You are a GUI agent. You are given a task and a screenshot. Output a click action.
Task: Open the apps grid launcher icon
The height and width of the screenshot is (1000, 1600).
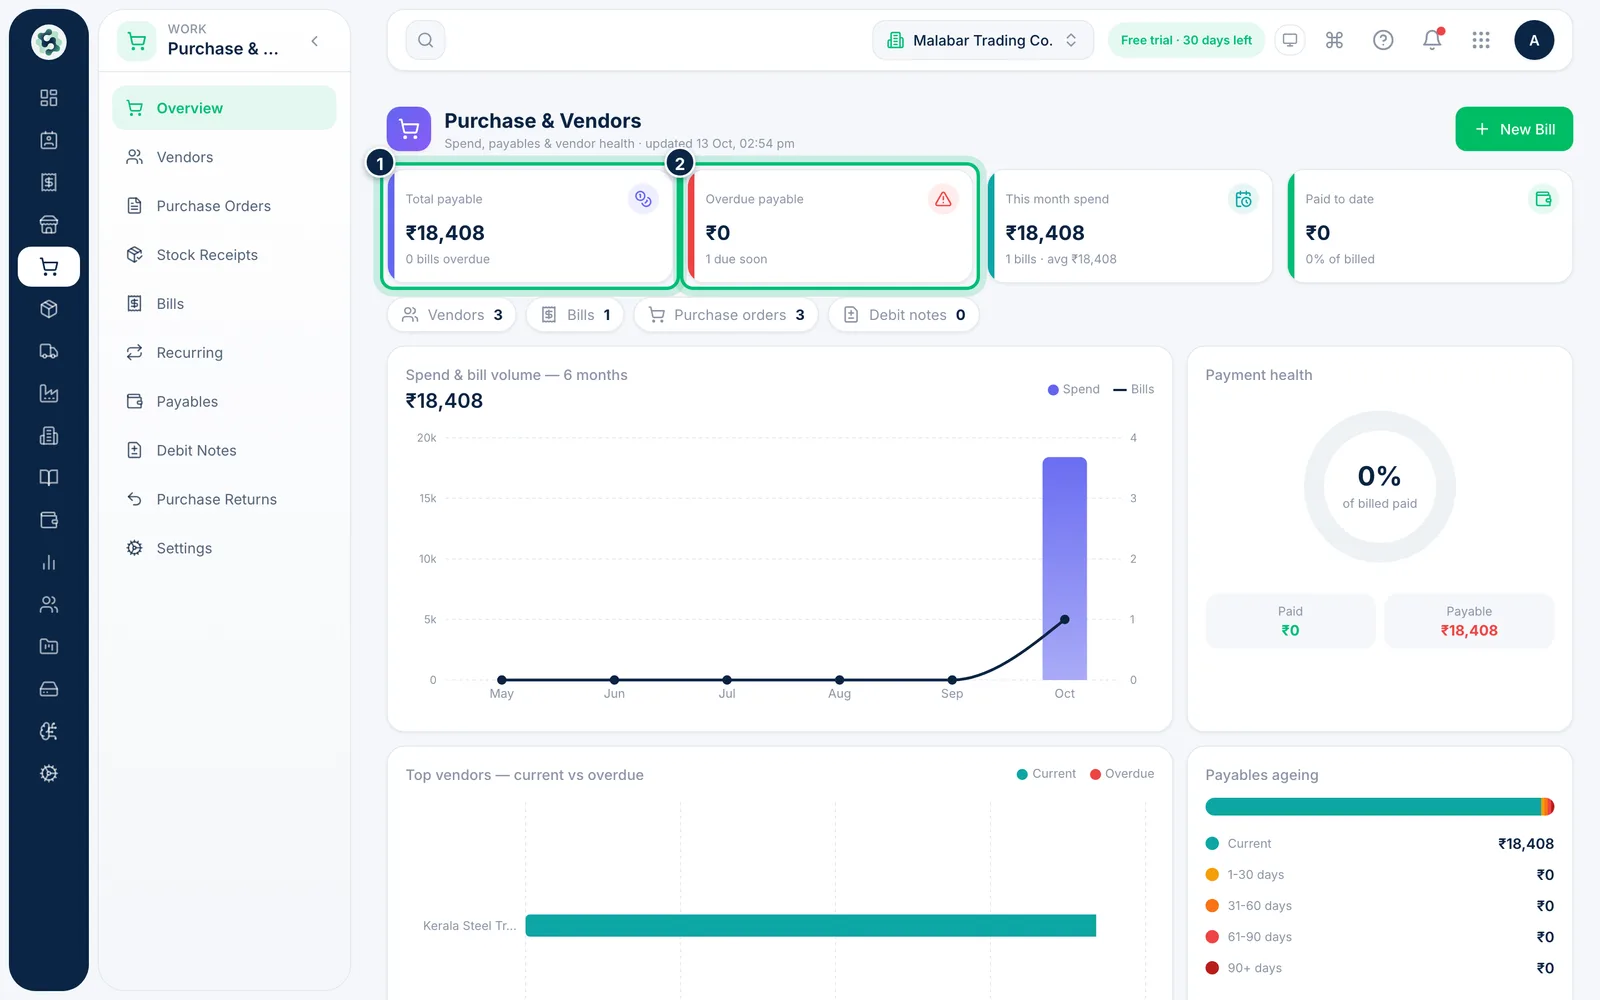1481,40
